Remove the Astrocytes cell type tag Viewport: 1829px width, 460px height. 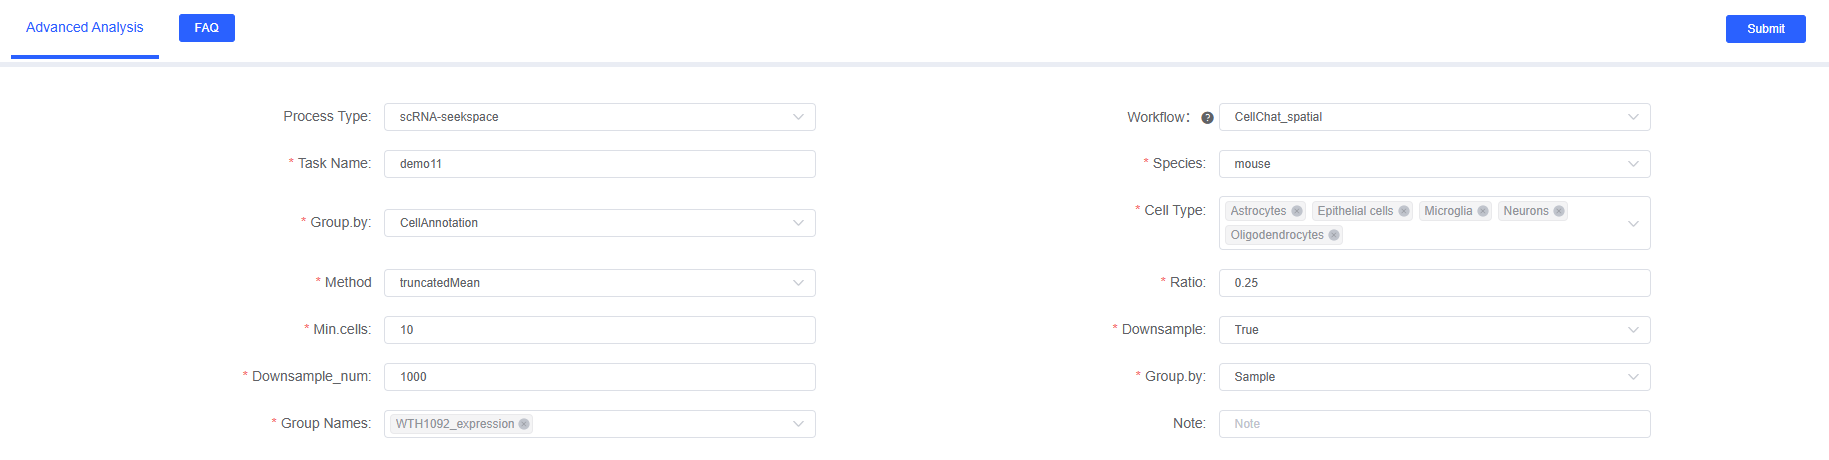click(x=1297, y=211)
